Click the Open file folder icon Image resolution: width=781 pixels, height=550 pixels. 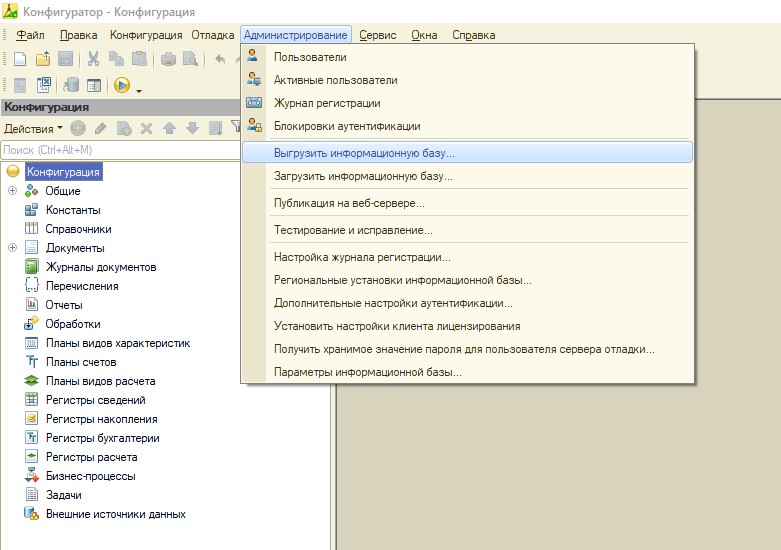click(x=43, y=60)
